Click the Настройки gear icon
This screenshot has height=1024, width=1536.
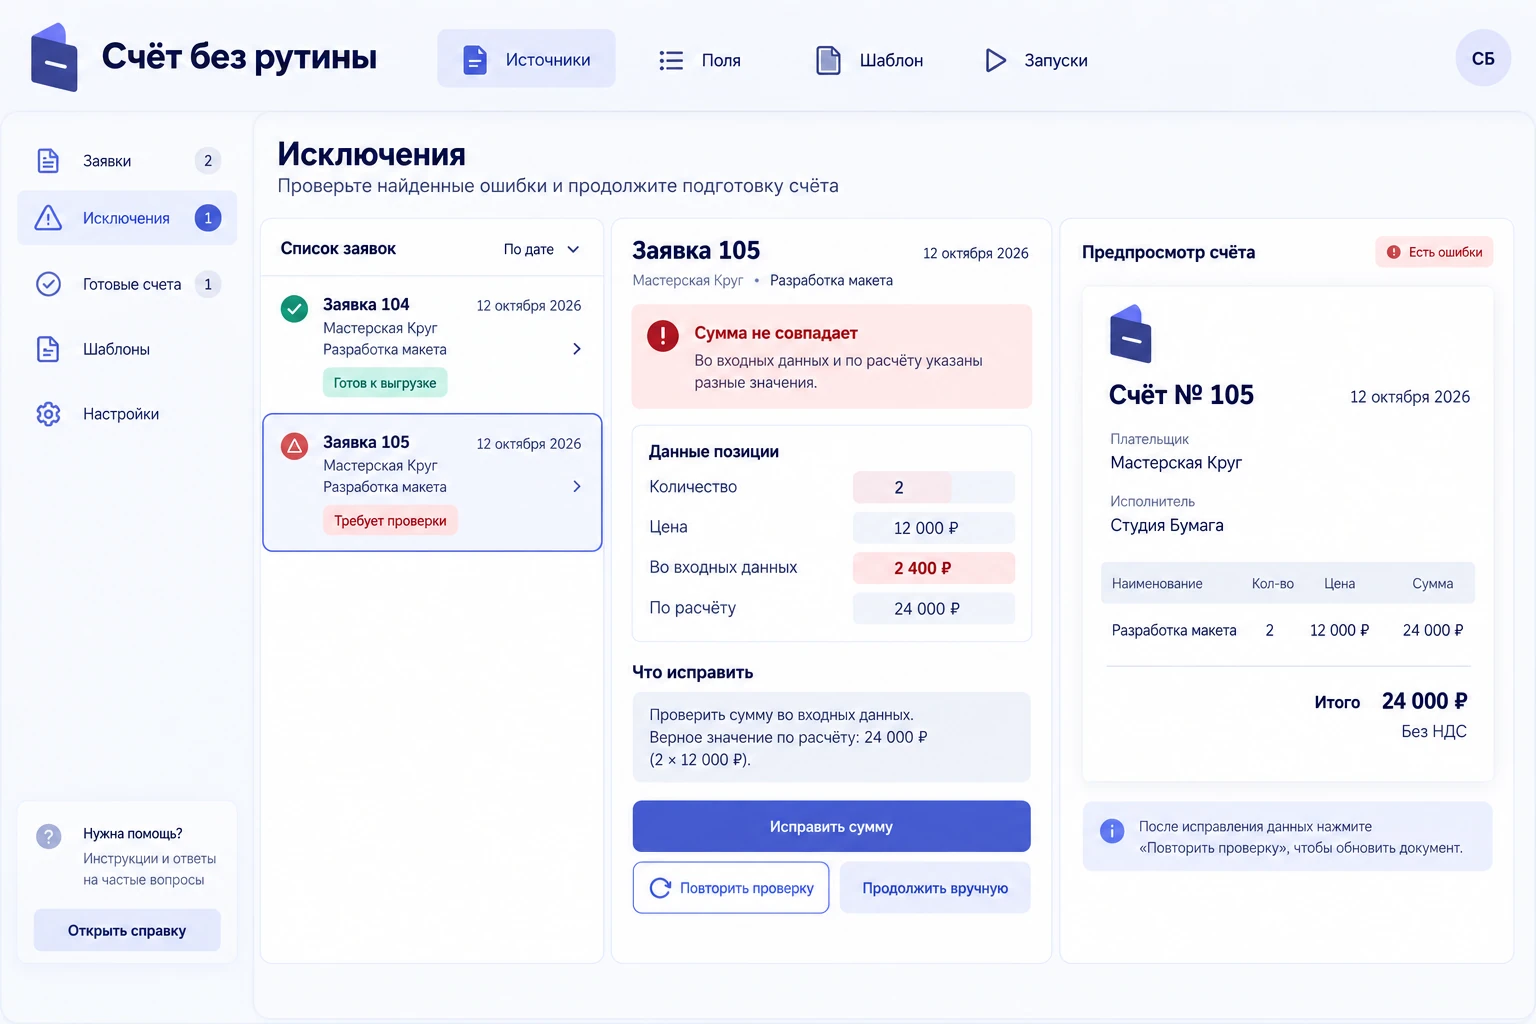[48, 414]
